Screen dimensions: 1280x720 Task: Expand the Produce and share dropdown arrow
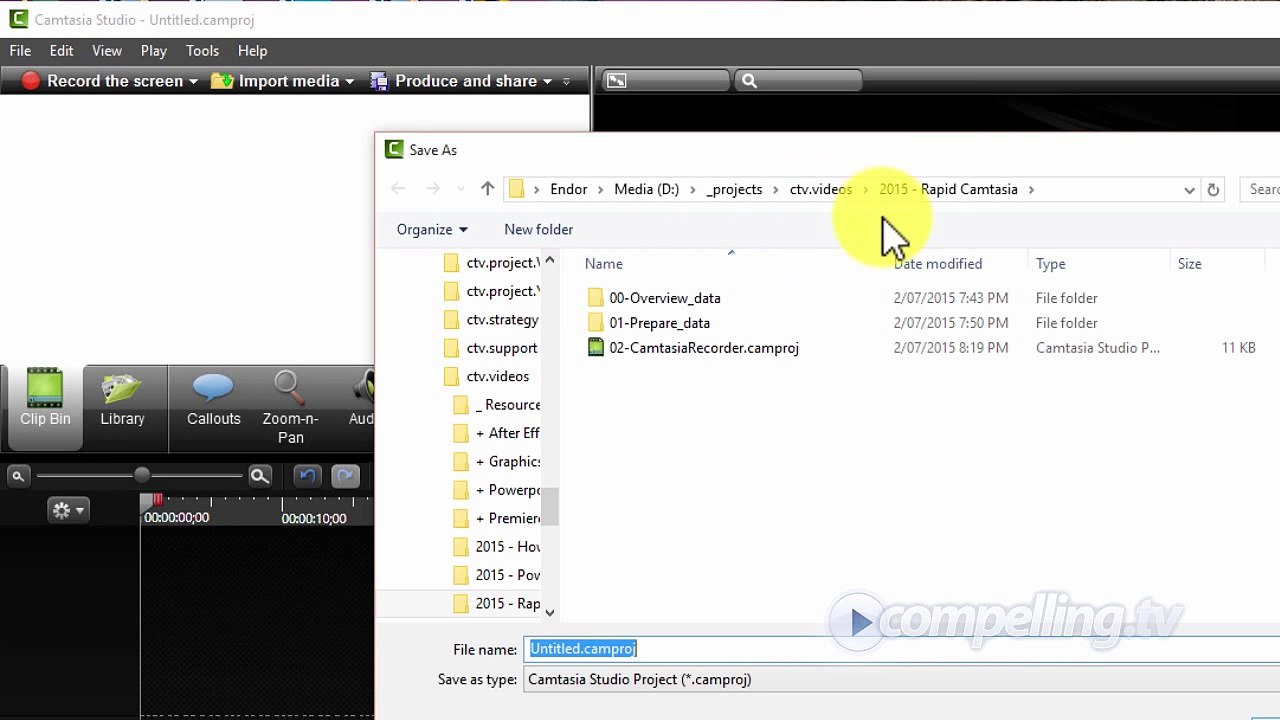547,82
